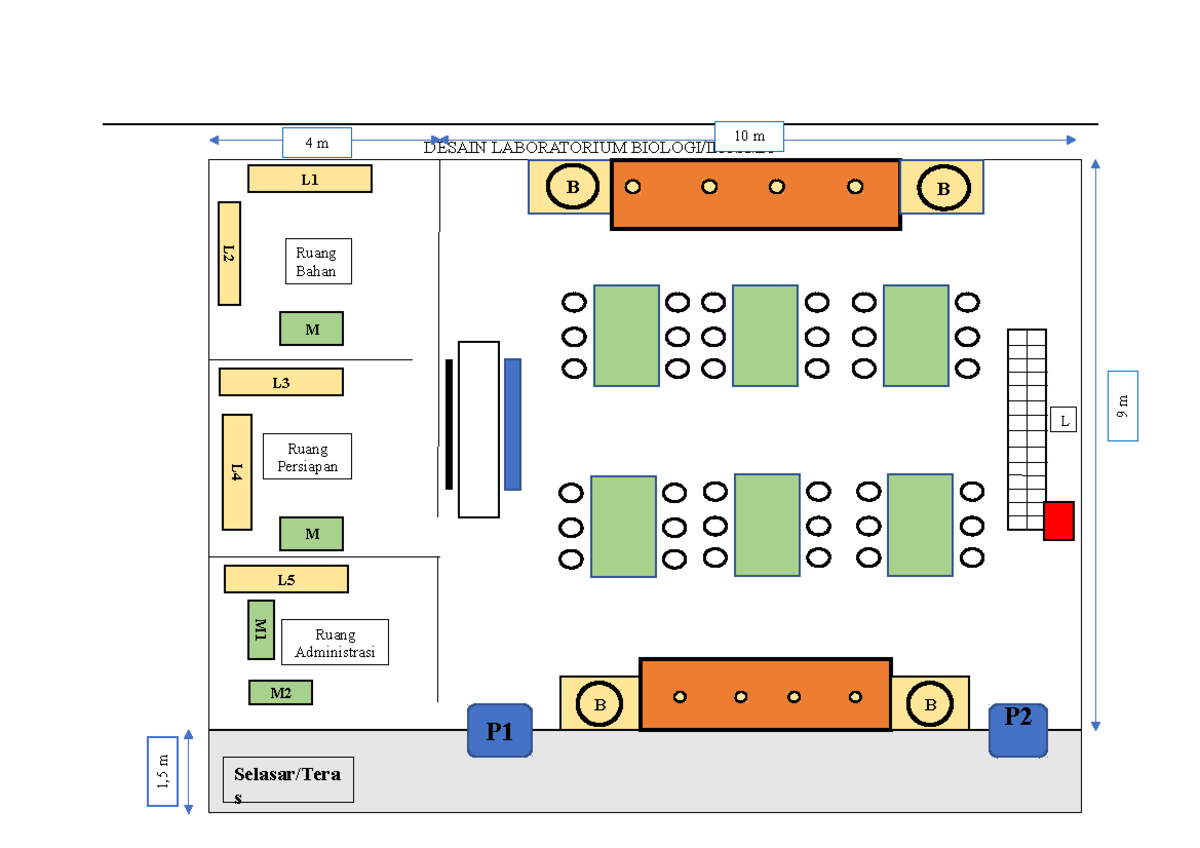Click the Ruang Administrasi label
Screen dimensions: 1200x848
335,643
